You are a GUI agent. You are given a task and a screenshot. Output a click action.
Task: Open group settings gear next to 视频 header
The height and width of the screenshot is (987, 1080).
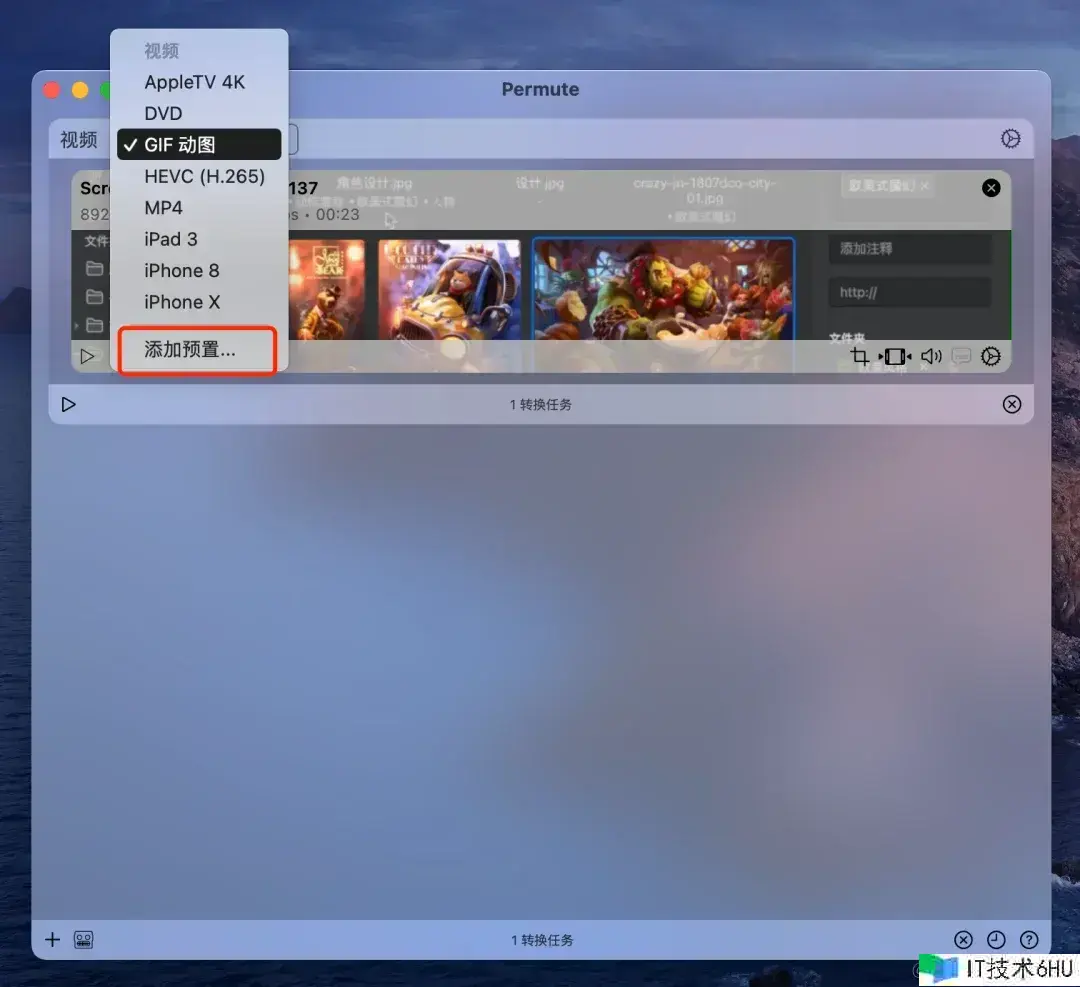click(1011, 139)
